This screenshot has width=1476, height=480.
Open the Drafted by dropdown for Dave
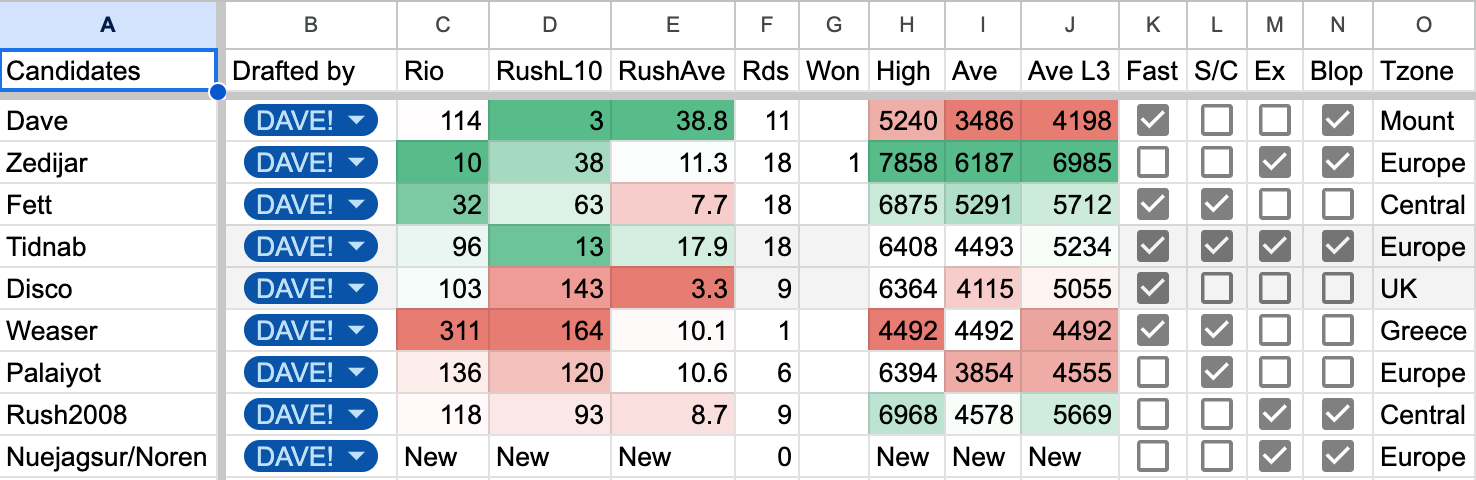click(x=311, y=121)
